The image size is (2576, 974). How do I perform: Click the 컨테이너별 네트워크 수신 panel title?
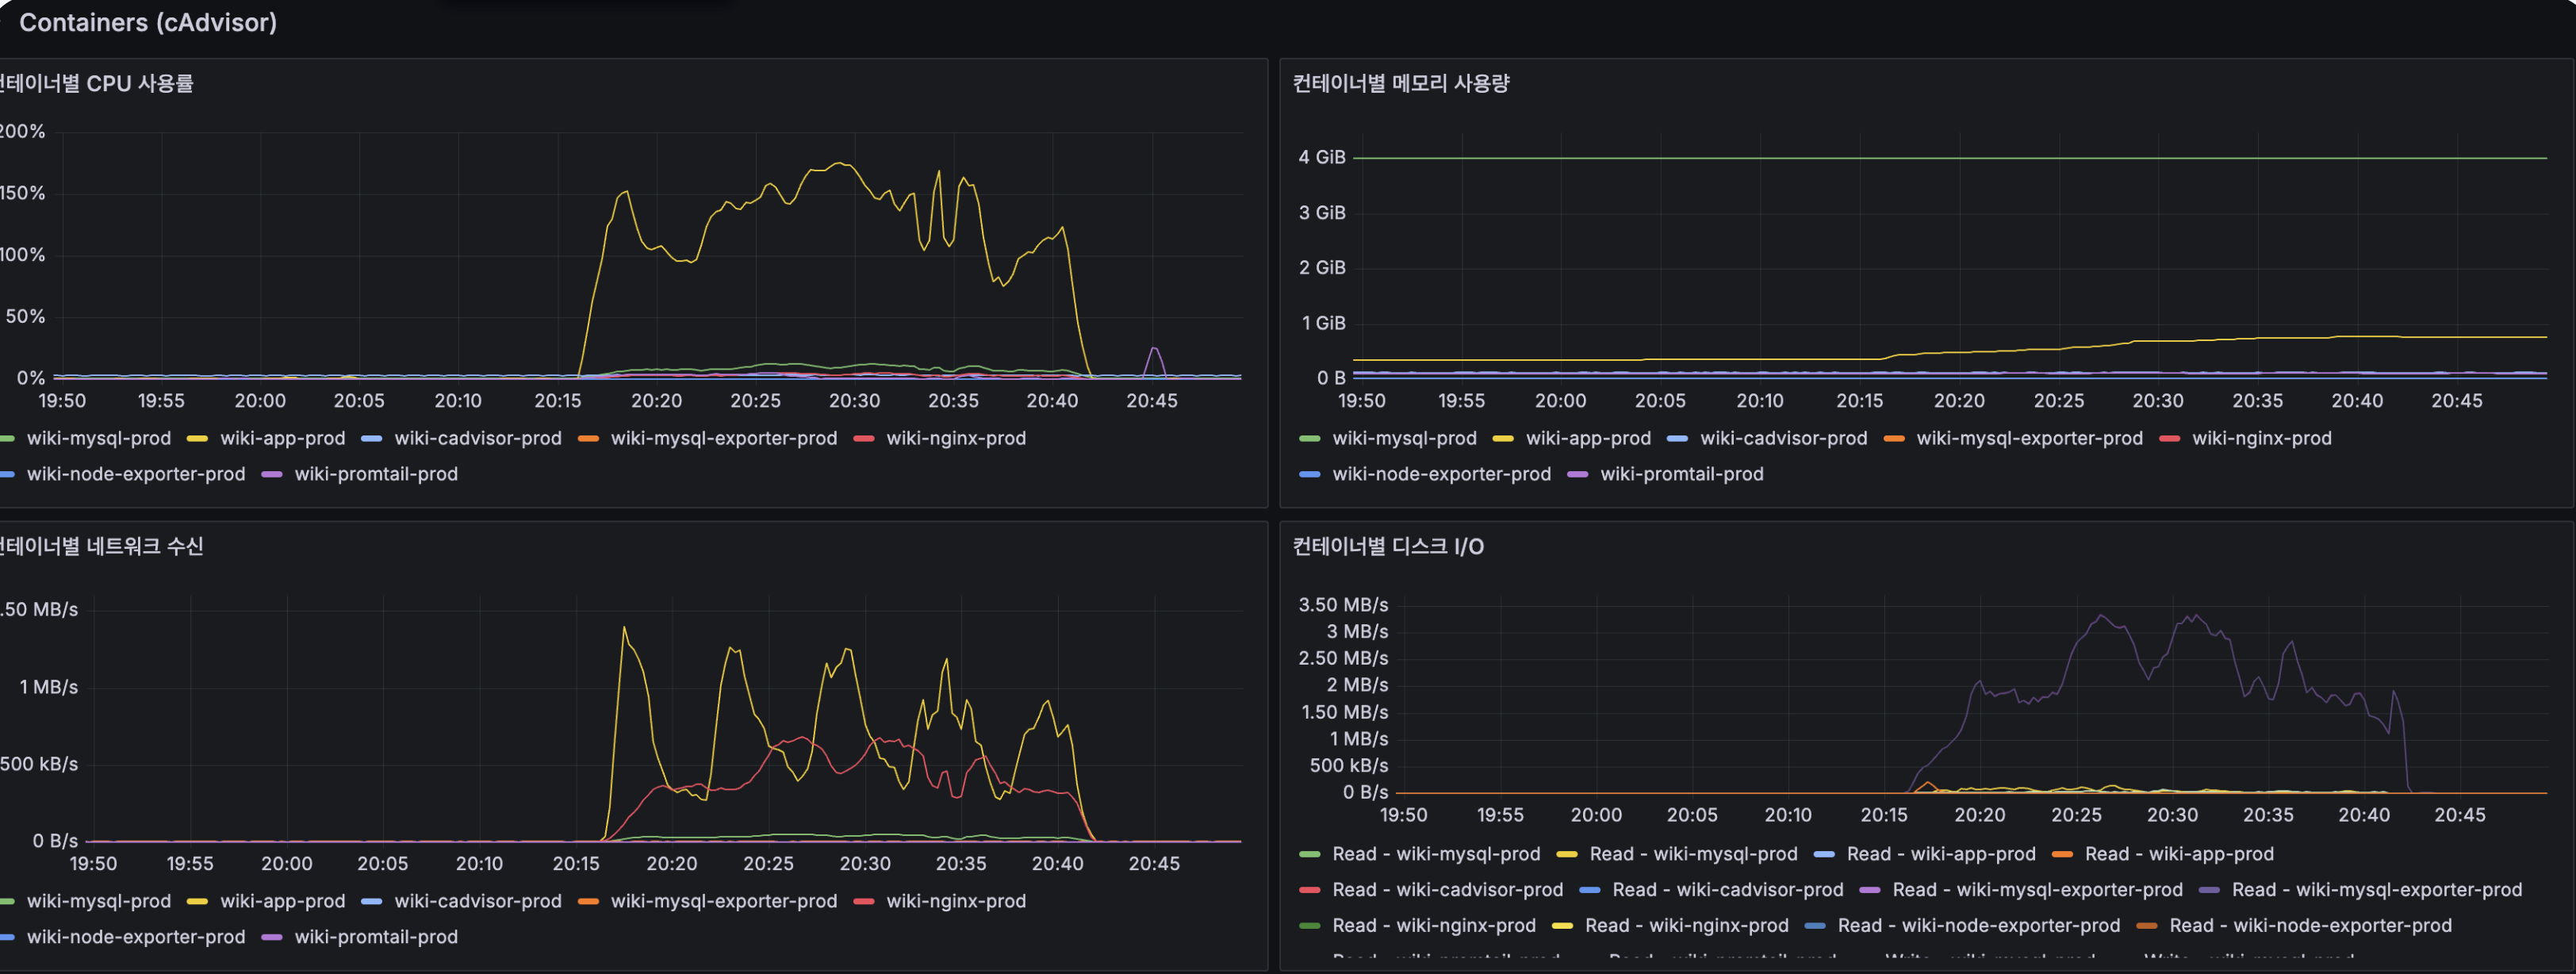tap(100, 547)
